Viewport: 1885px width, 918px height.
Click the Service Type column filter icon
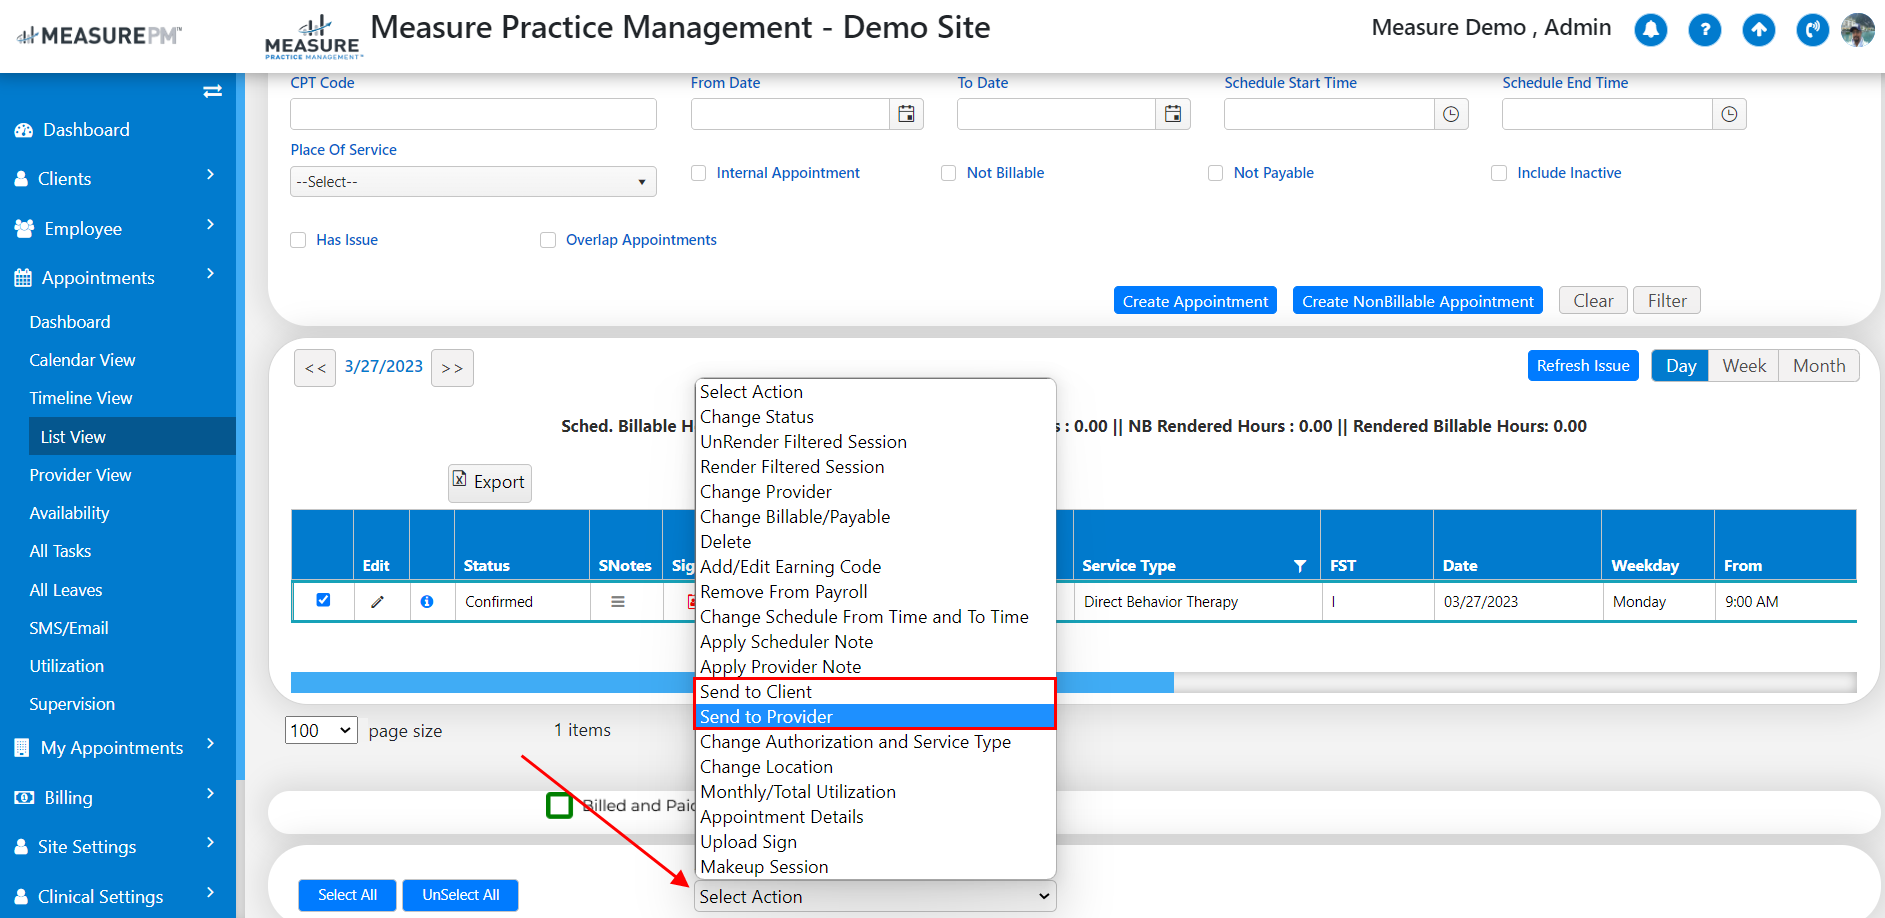tap(1300, 566)
